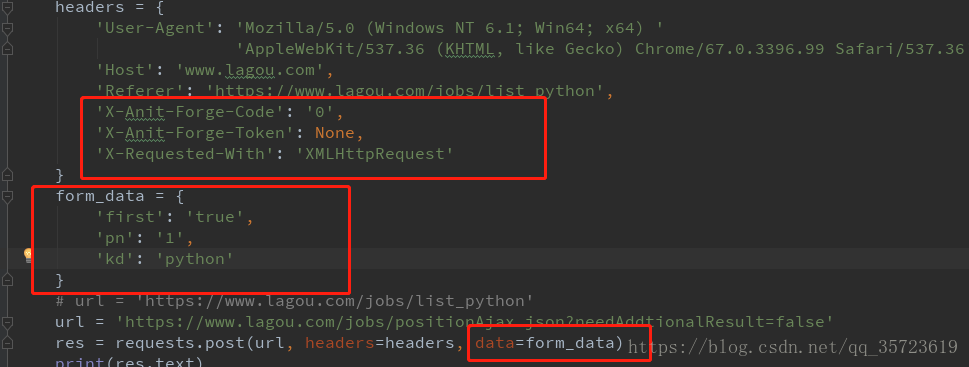Click the 'headers' variable in 'headers = {'
The image size is (969, 367).
(90, 7)
